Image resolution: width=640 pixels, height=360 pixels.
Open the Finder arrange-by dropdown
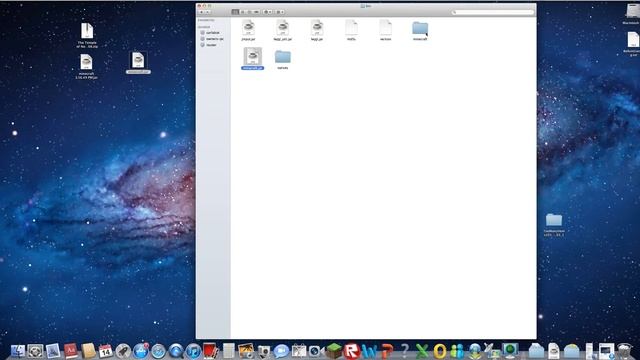pyautogui.click(x=280, y=12)
